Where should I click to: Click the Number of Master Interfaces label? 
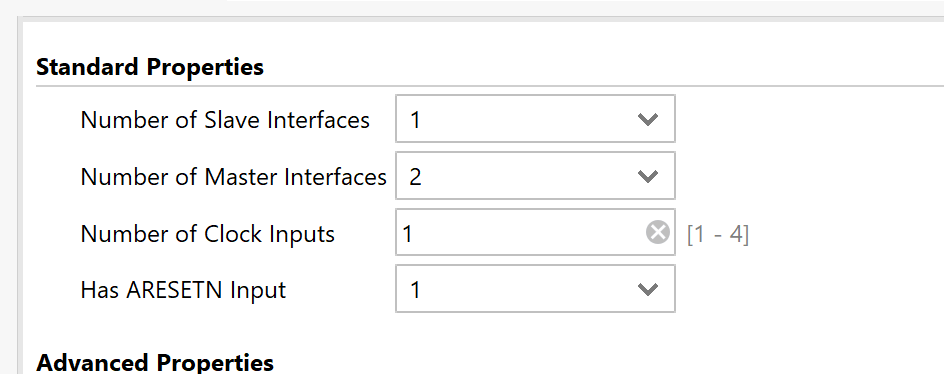[234, 176]
